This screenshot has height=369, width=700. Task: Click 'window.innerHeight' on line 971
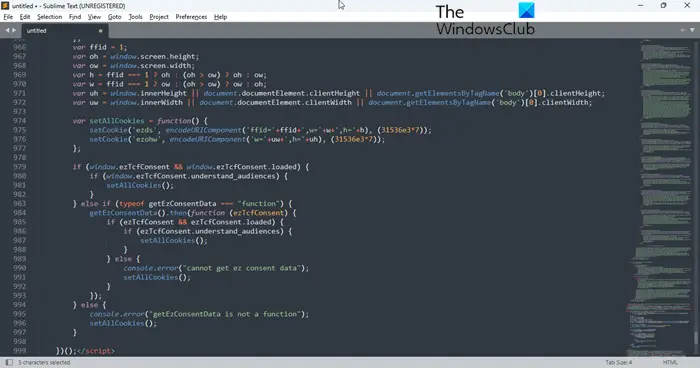click(x=148, y=93)
